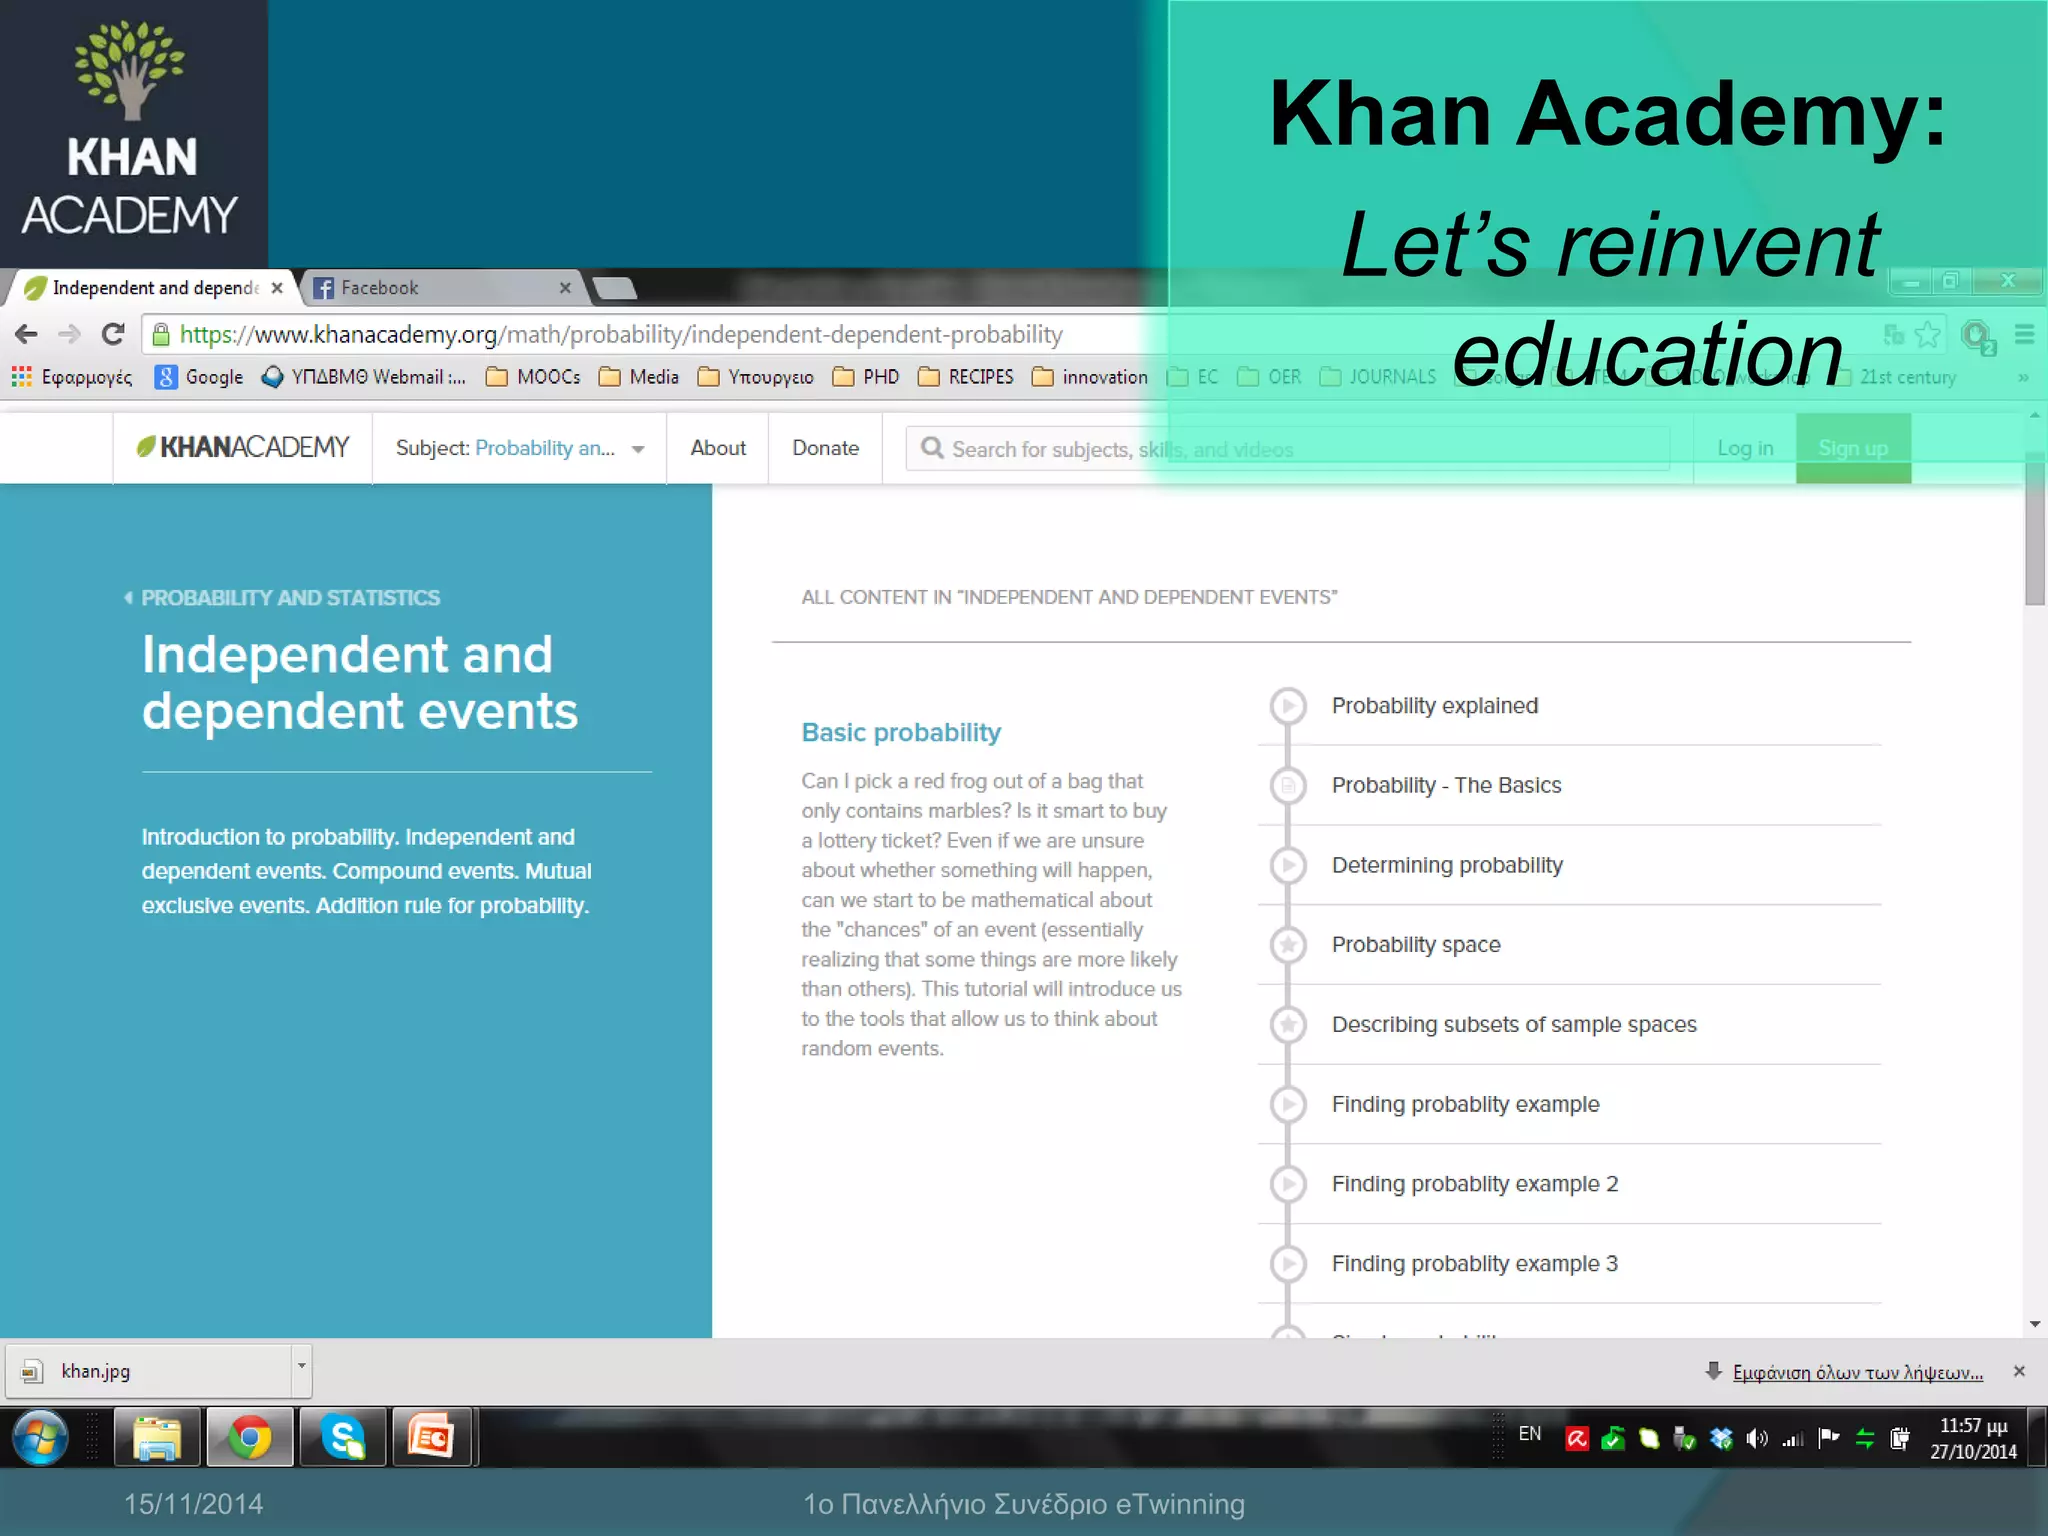
Task: Open the Media bookmark folder
Action: coord(639,377)
